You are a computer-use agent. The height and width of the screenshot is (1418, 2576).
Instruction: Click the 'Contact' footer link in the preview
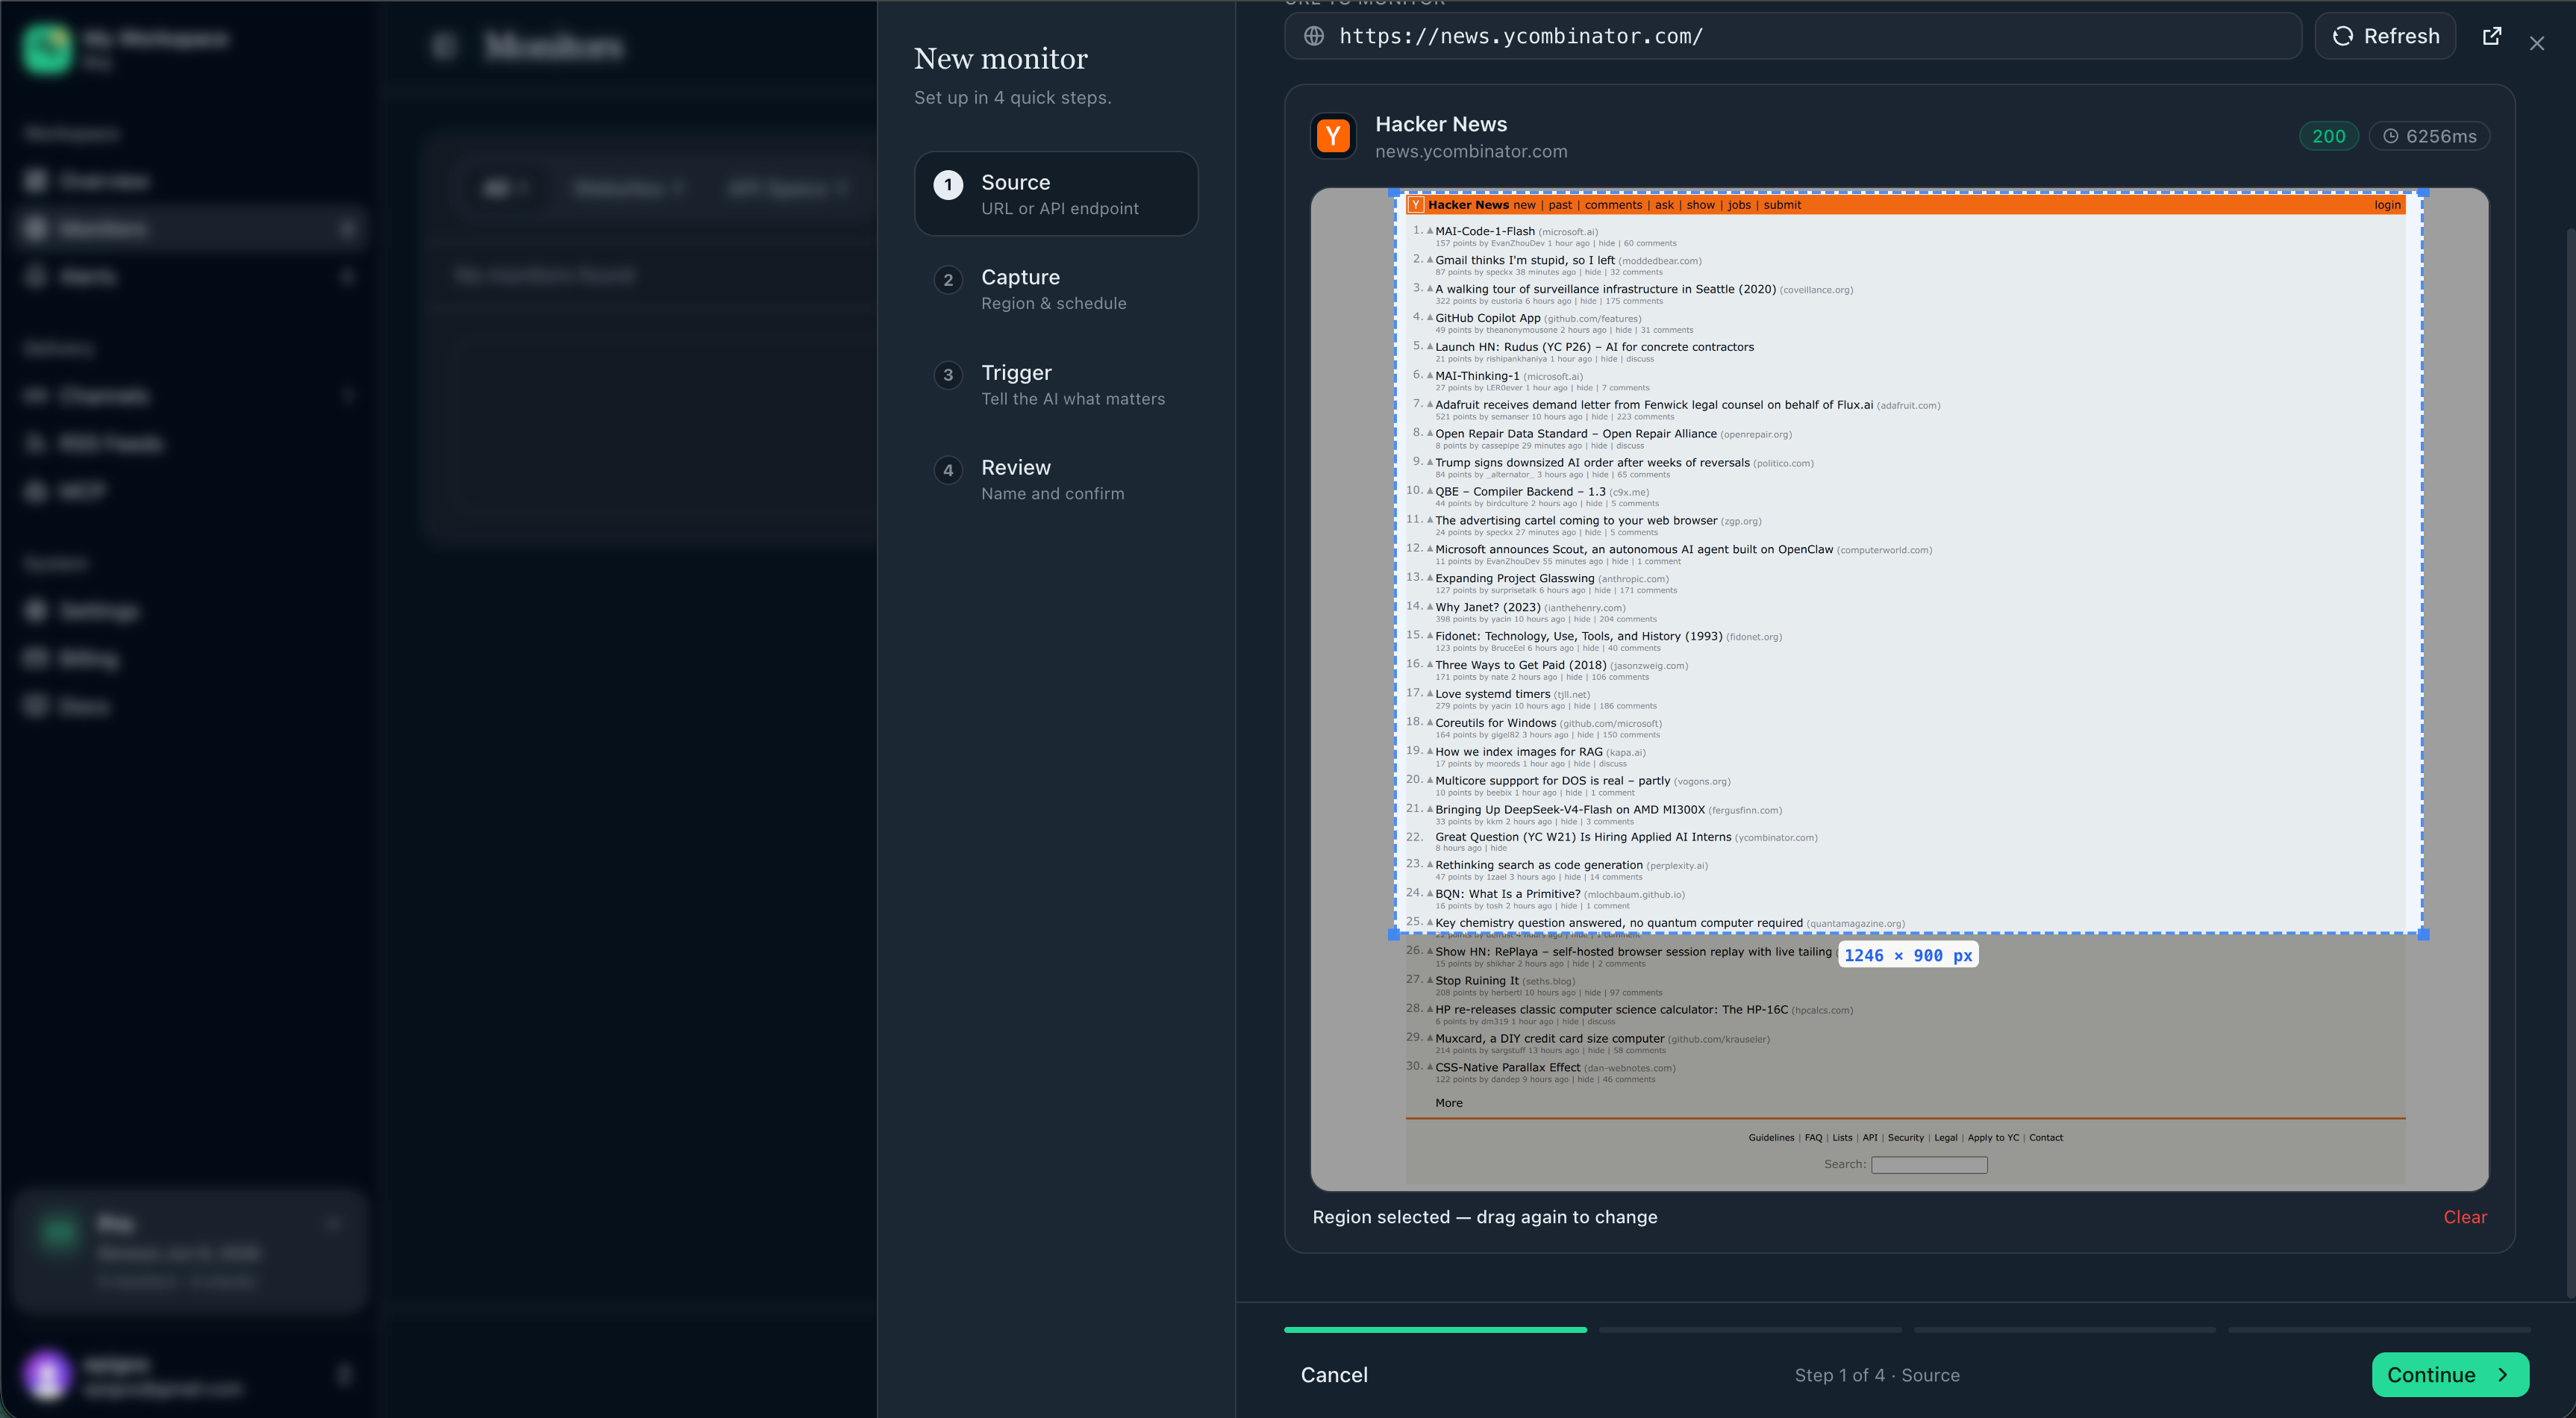click(2046, 1138)
